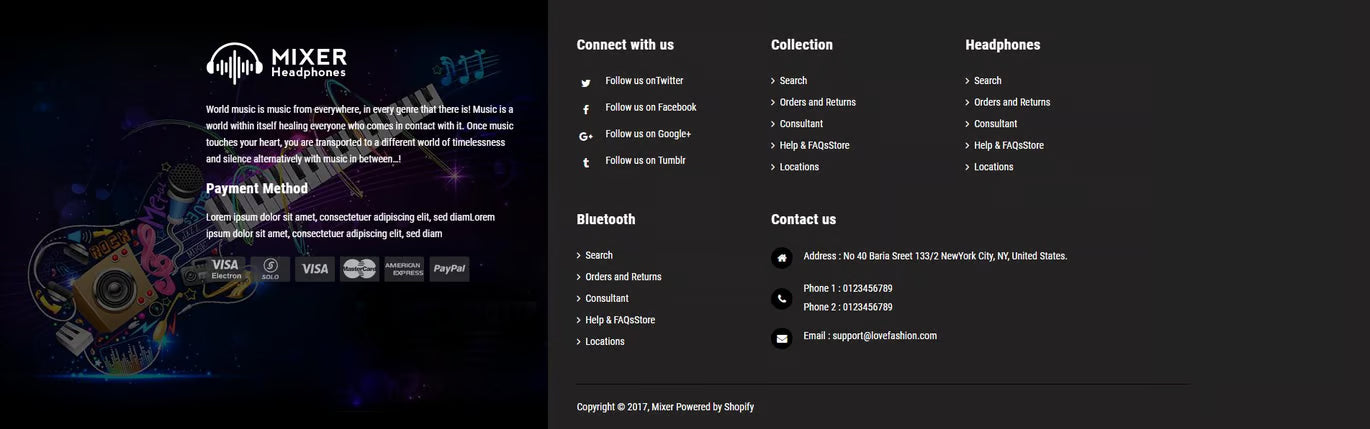Click the Google+ icon
The width and height of the screenshot is (1370, 429).
coord(586,136)
